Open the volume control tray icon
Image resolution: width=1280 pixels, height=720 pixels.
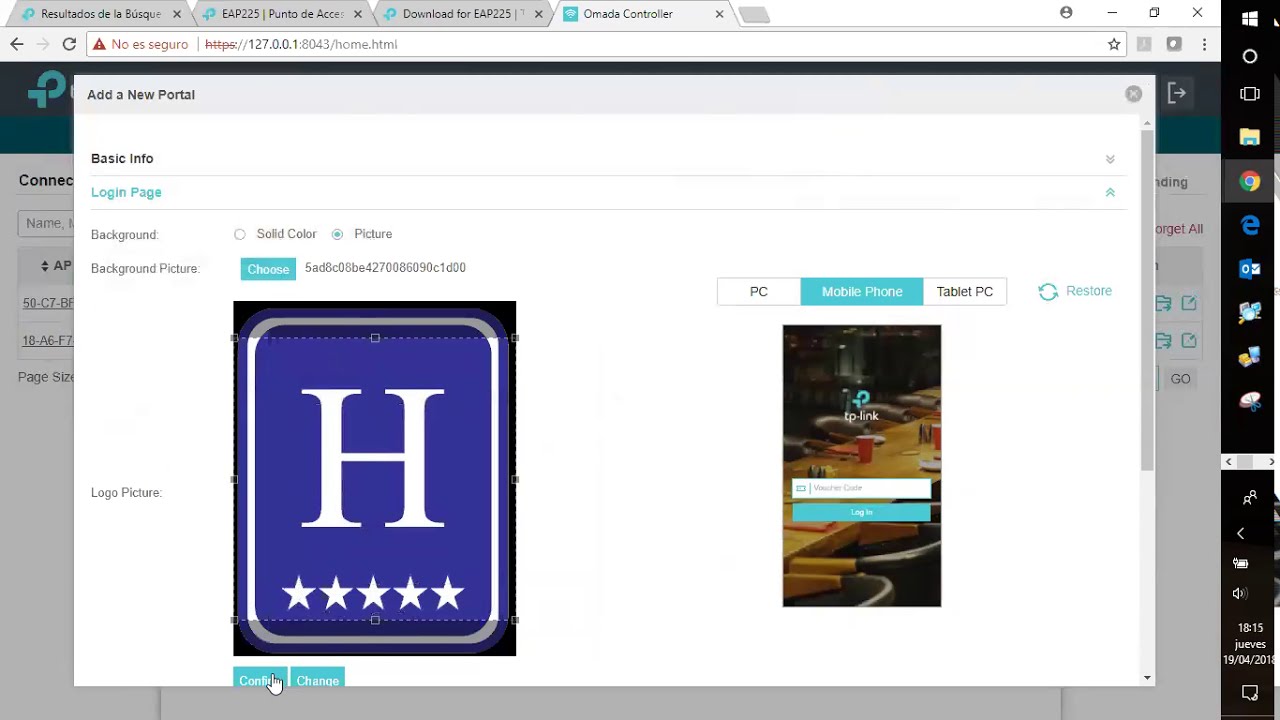click(x=1241, y=593)
